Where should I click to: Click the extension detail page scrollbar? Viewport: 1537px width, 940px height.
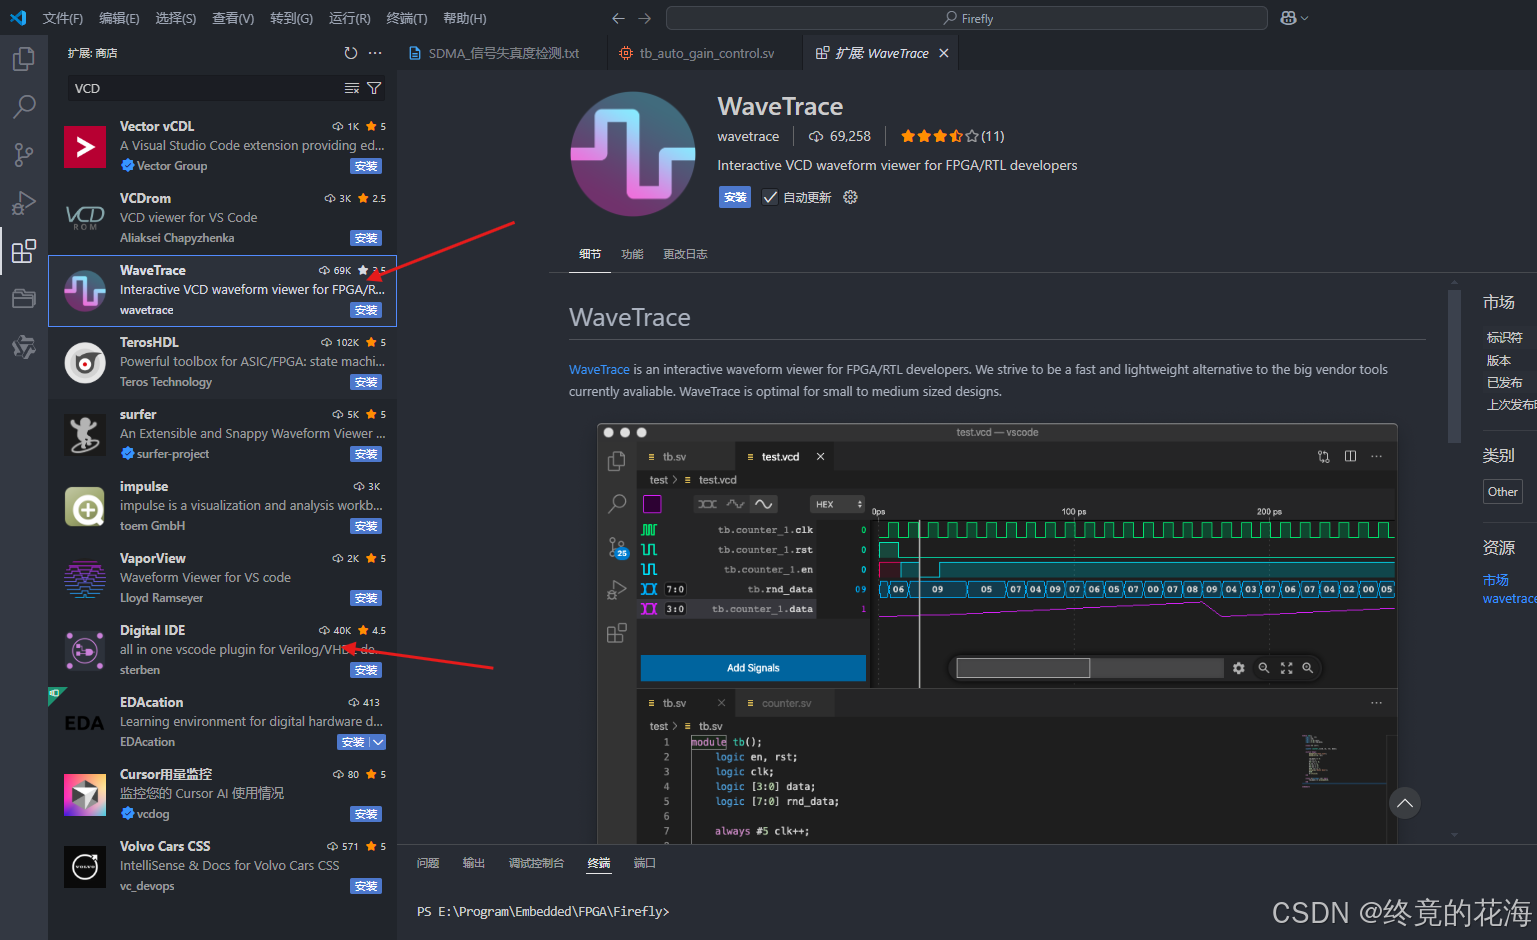click(x=1454, y=367)
